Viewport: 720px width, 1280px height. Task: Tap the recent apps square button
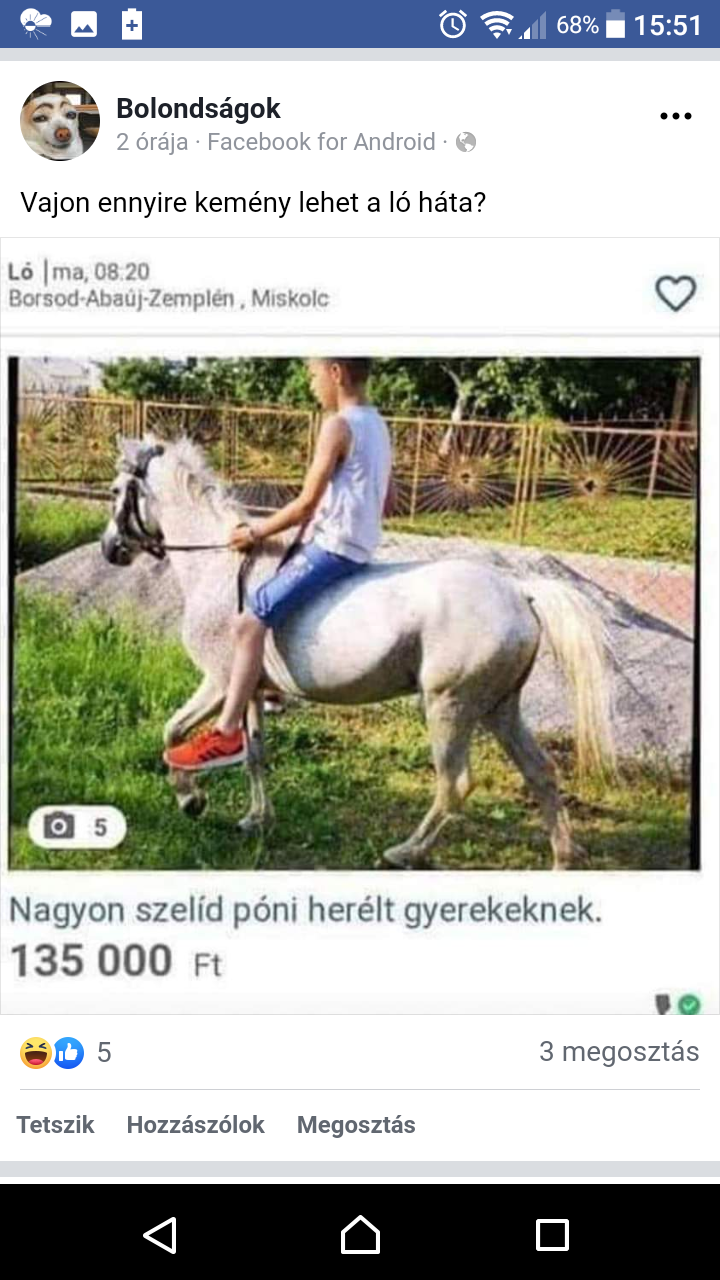click(552, 1235)
